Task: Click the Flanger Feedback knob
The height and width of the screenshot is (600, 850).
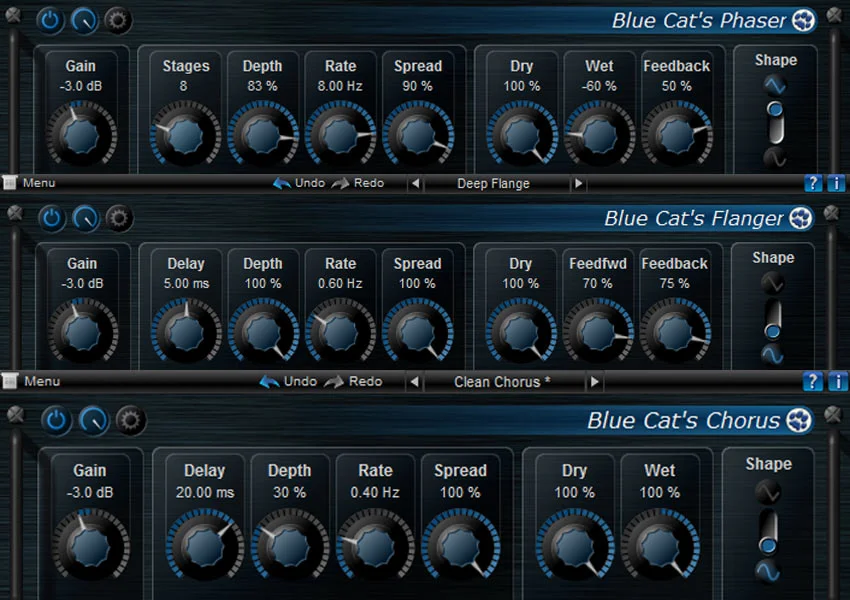Action: tap(675, 331)
